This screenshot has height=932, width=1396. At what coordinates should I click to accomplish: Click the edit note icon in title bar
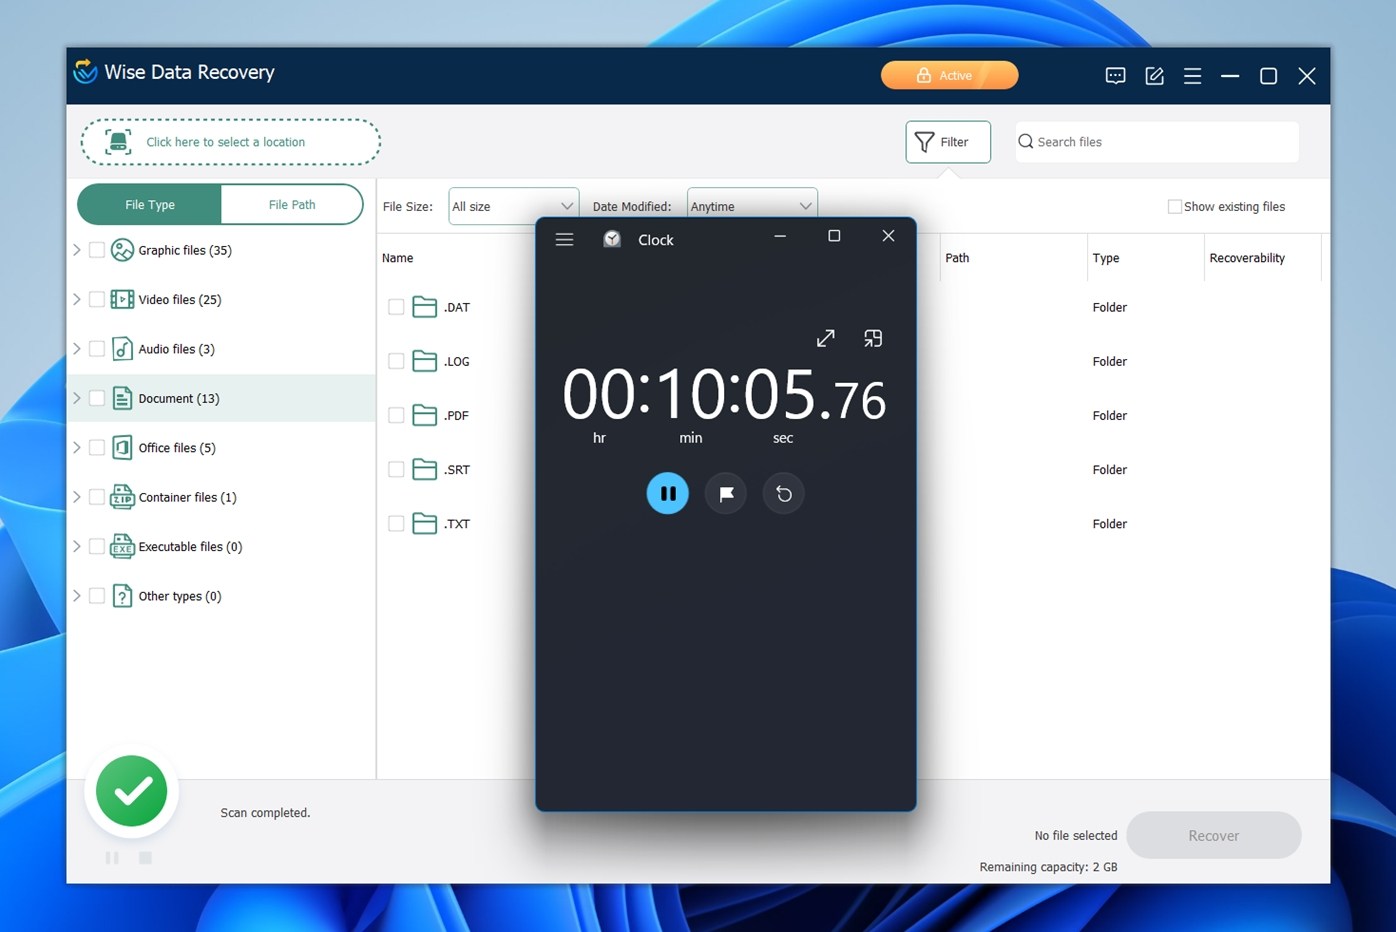coord(1154,76)
